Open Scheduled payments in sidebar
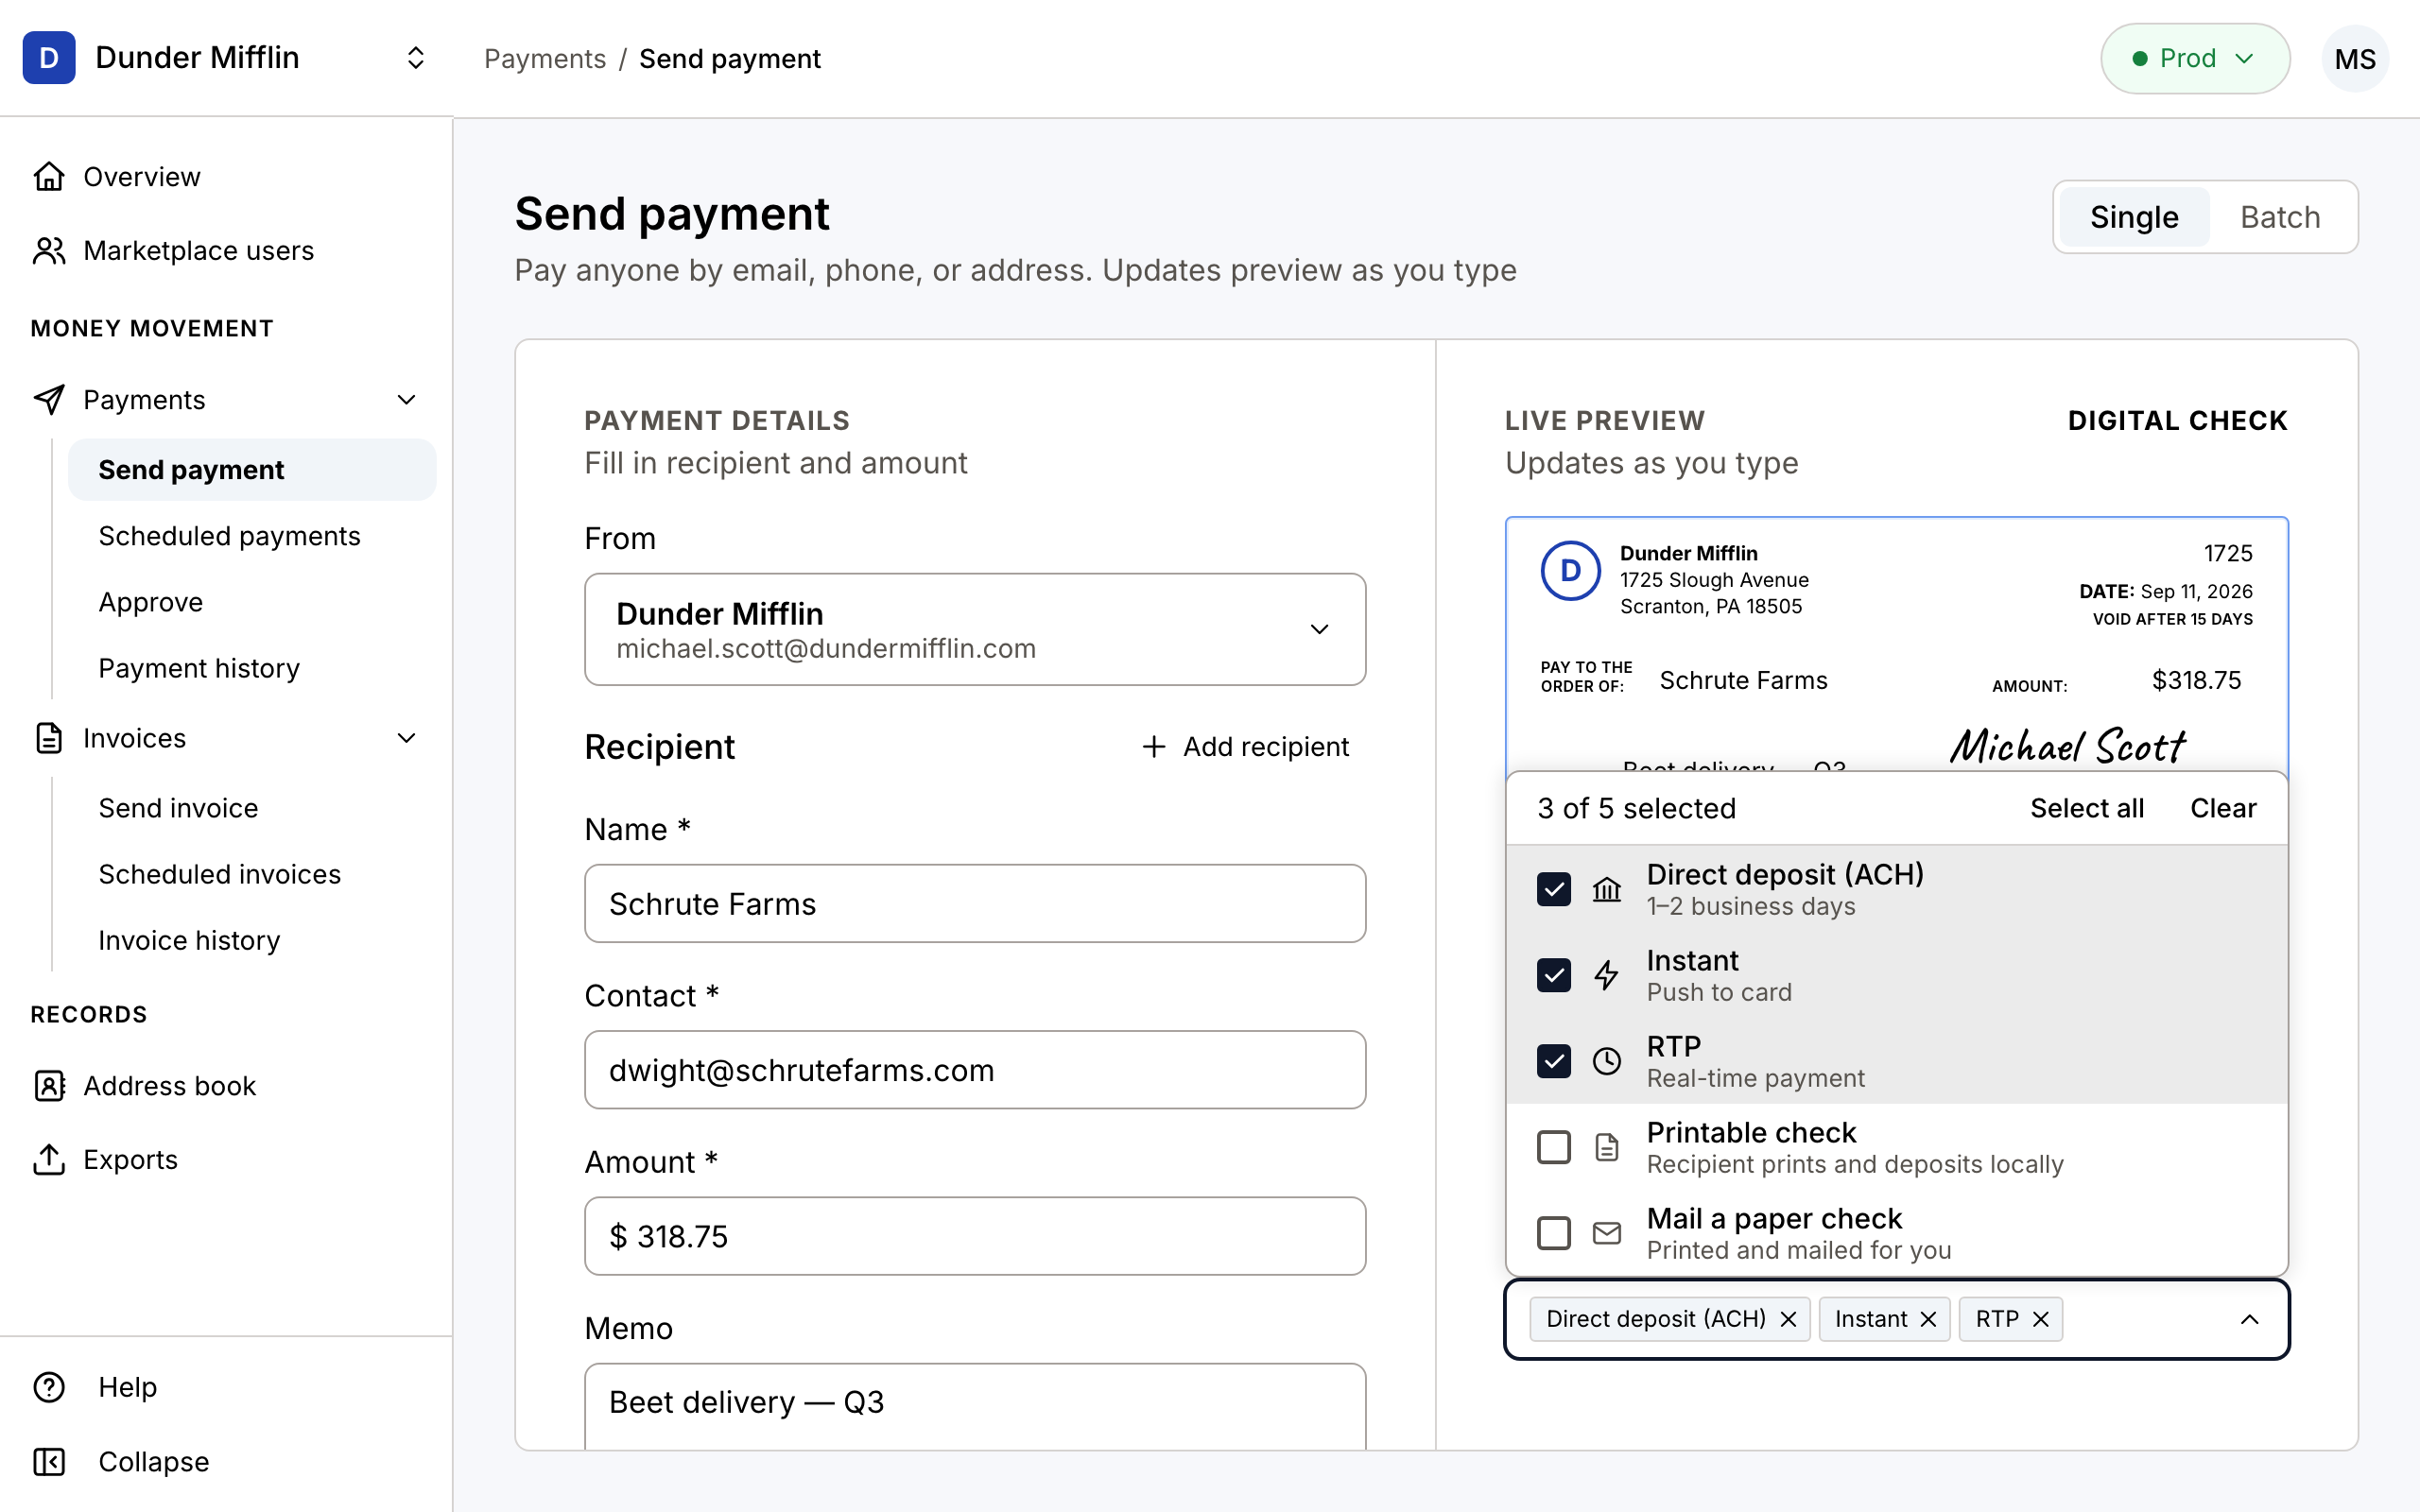Screen dimensions: 2420x1512 pyautogui.click(x=252, y=536)
